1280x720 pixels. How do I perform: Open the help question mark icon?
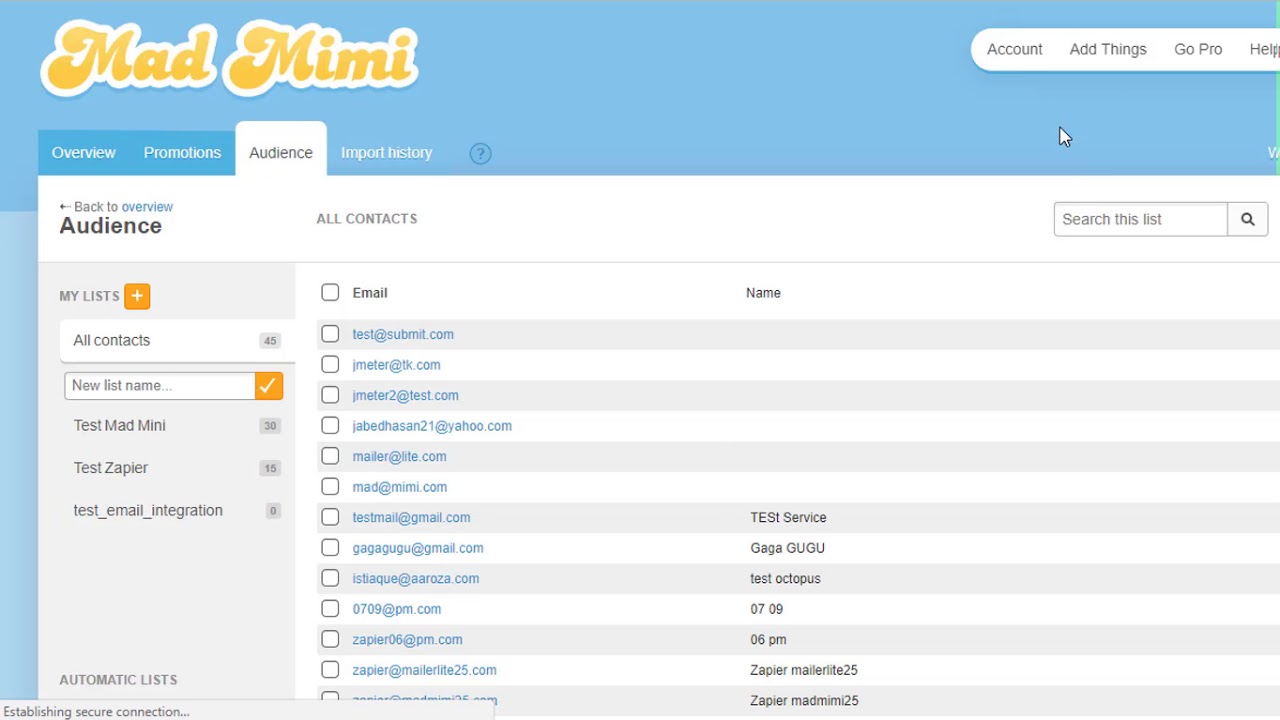(481, 153)
